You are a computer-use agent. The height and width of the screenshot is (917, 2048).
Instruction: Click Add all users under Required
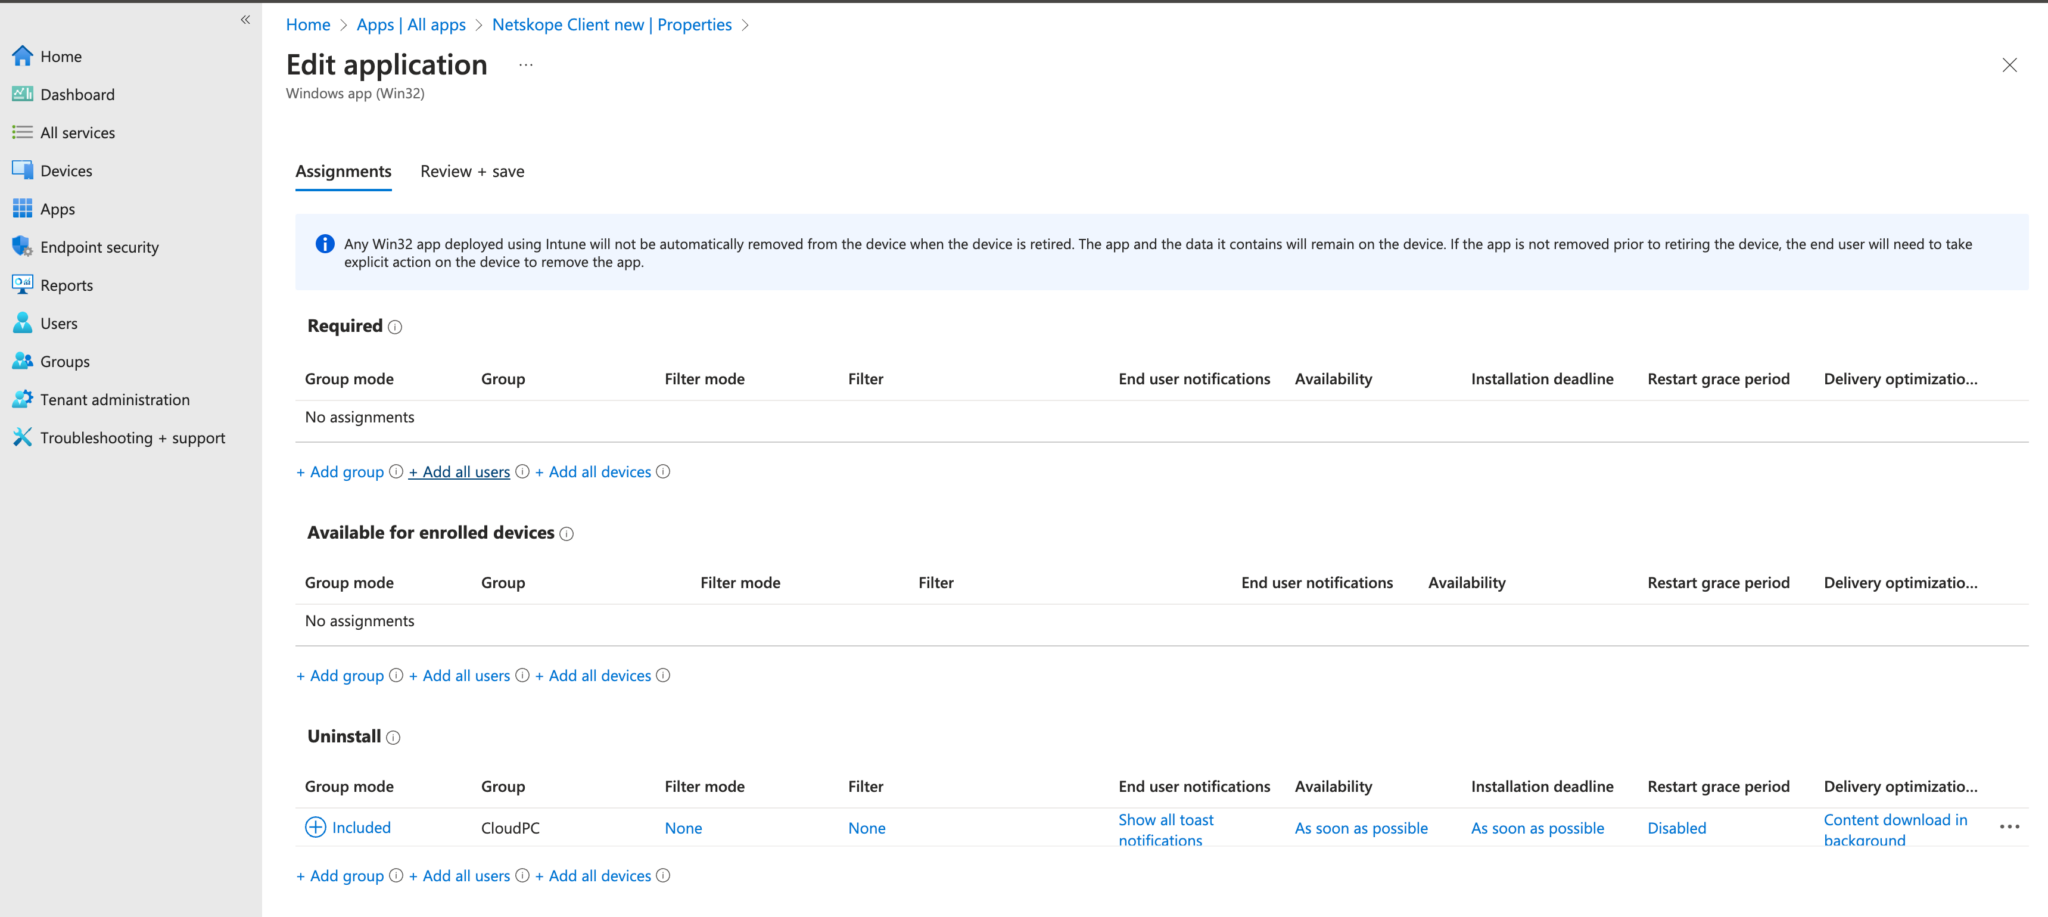point(459,471)
